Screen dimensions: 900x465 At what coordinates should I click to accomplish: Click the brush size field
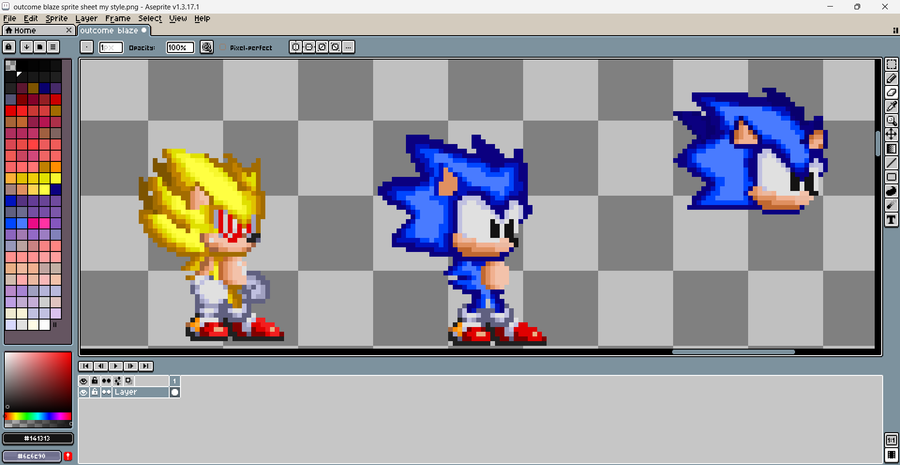coord(111,48)
